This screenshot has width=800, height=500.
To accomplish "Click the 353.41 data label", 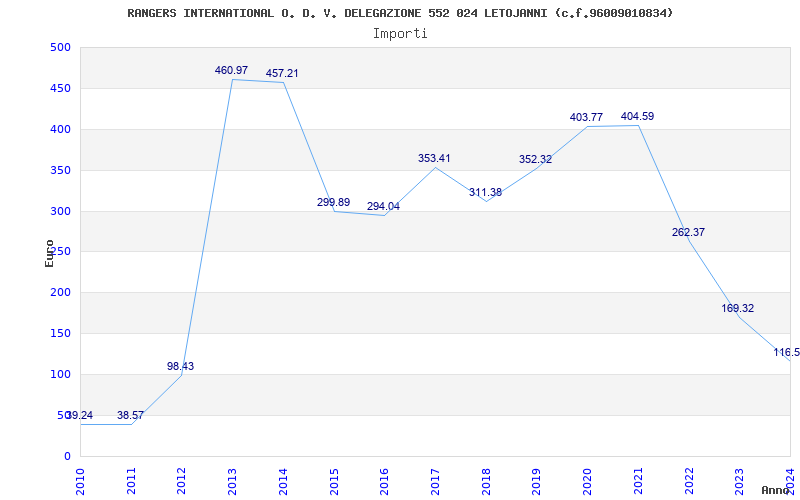I will [x=434, y=159].
